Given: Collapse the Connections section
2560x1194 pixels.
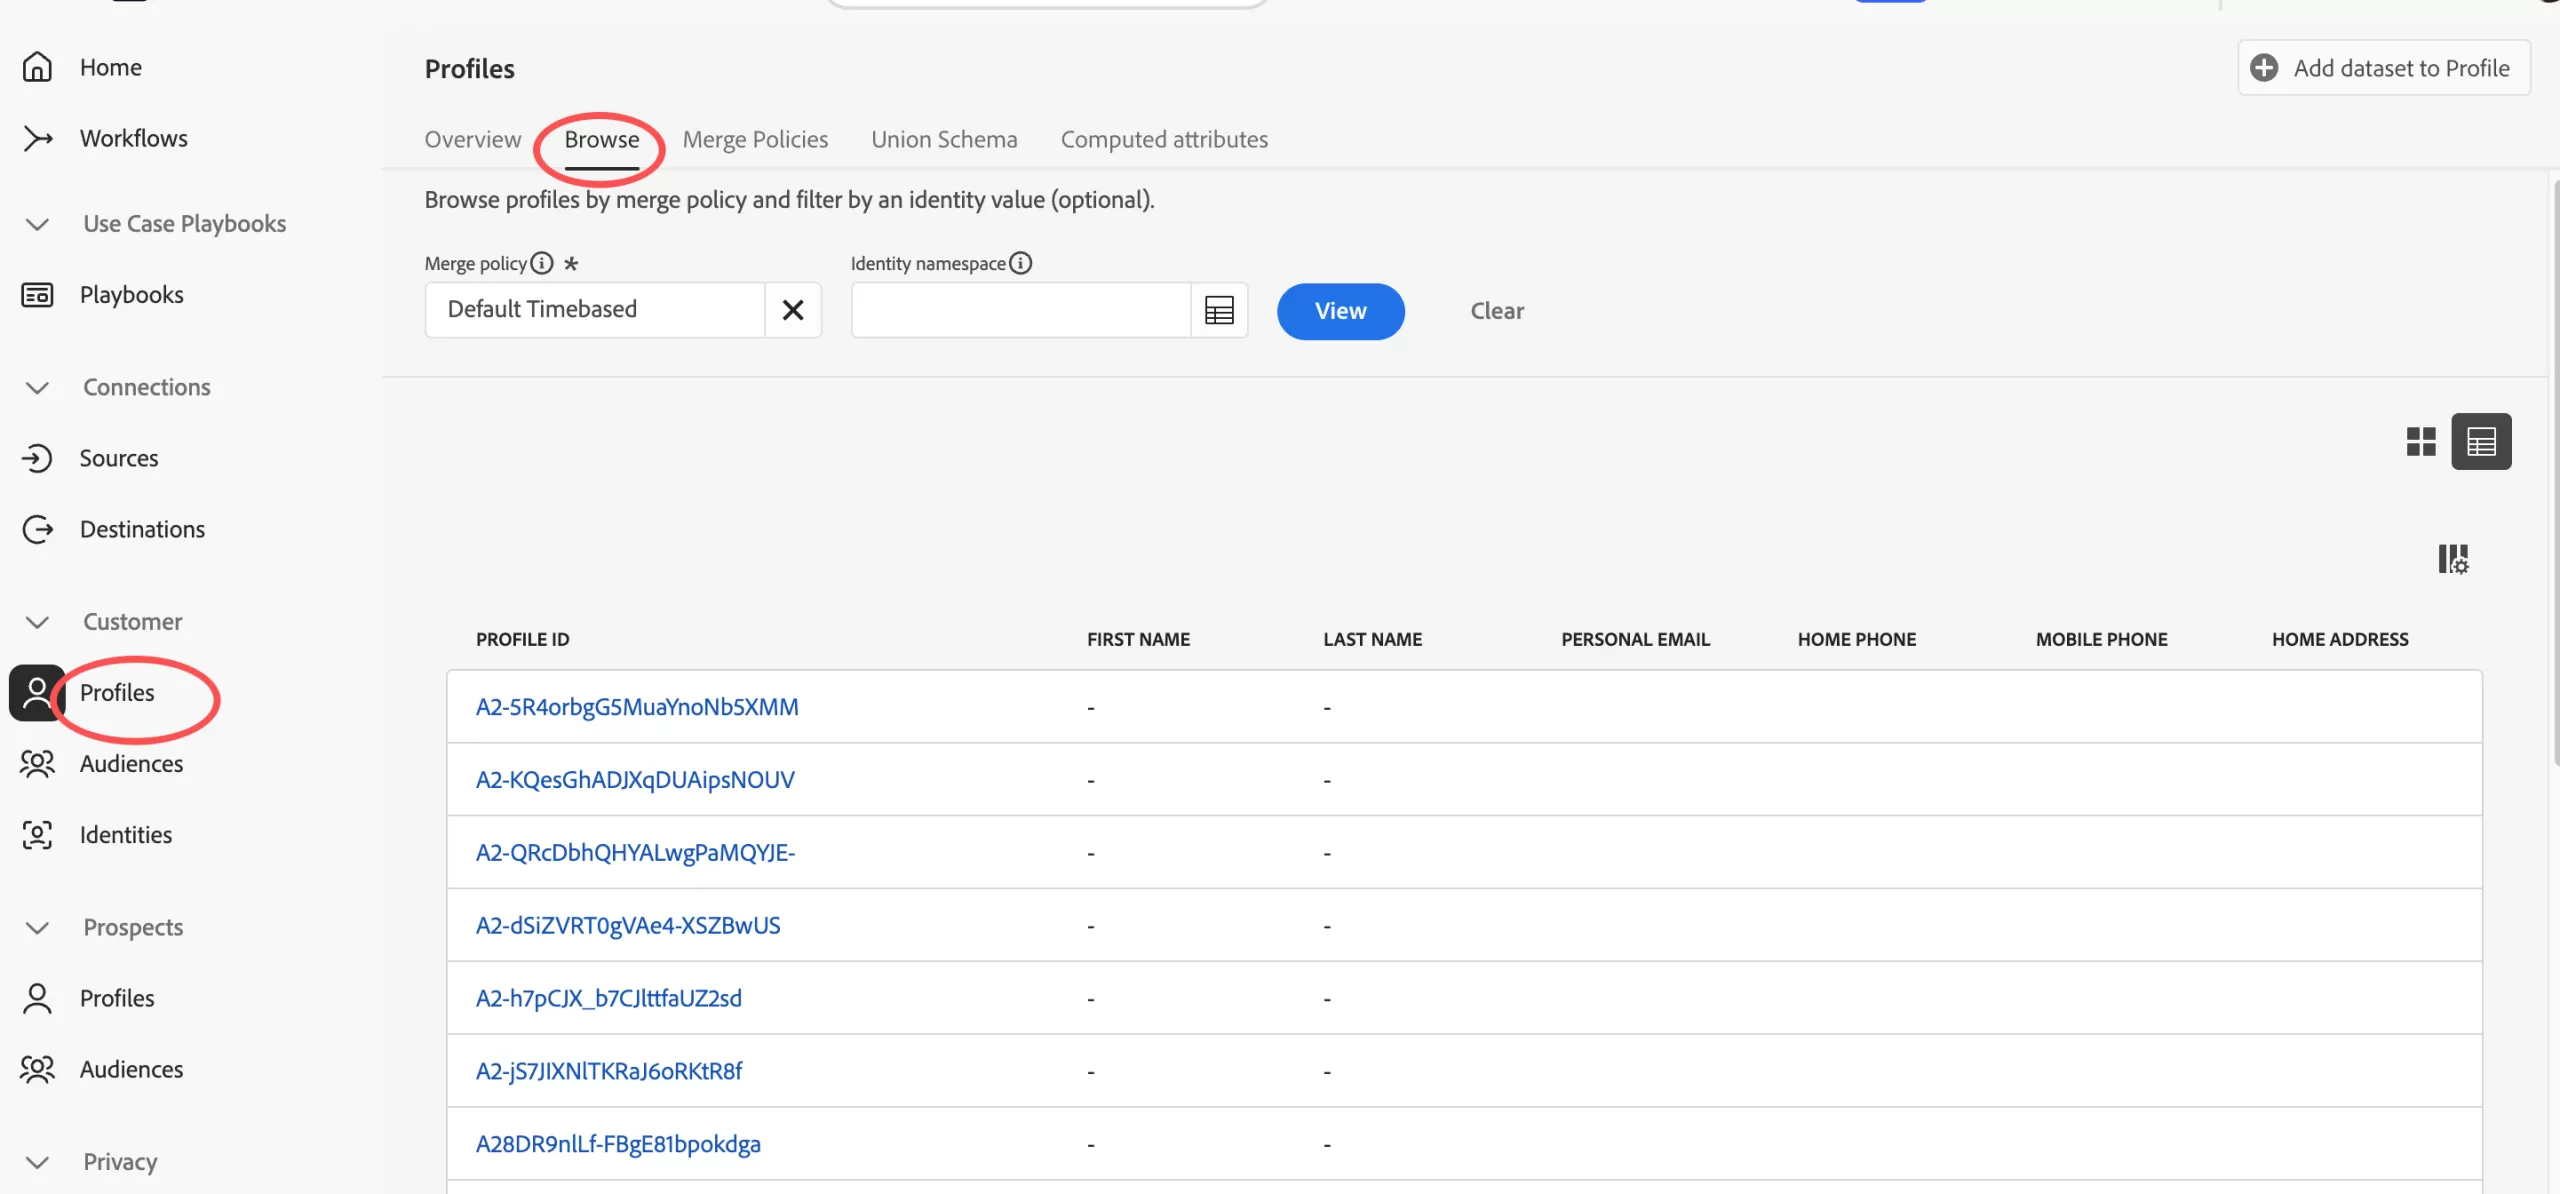Looking at the screenshot, I should pyautogui.click(x=37, y=387).
